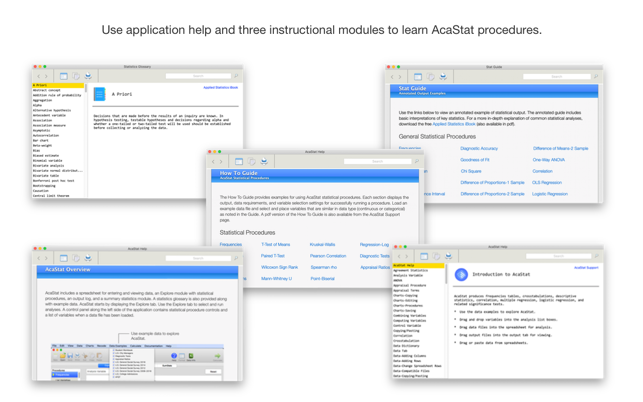Click copy icon in Stat Guide toolbar
This screenshot has width=643, height=402.
point(430,77)
